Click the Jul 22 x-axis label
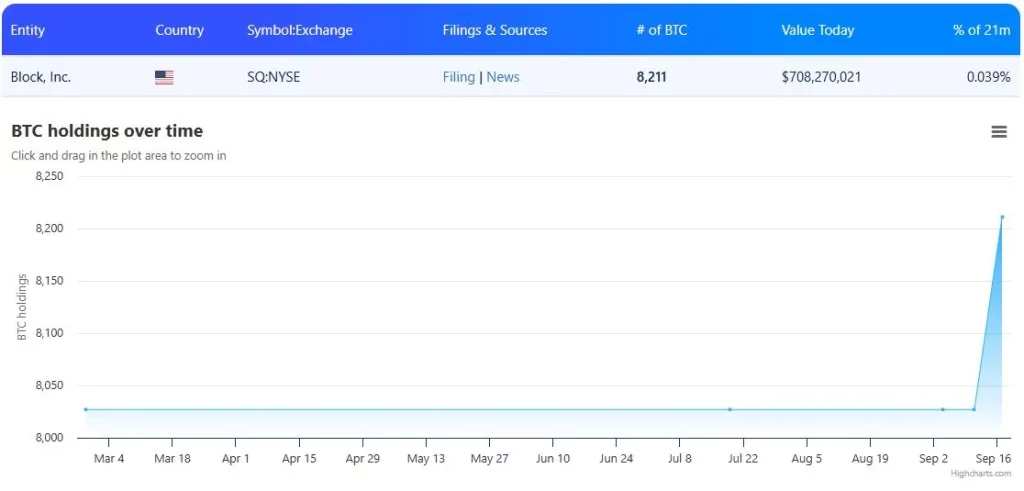1024x491 pixels. pyautogui.click(x=743, y=458)
